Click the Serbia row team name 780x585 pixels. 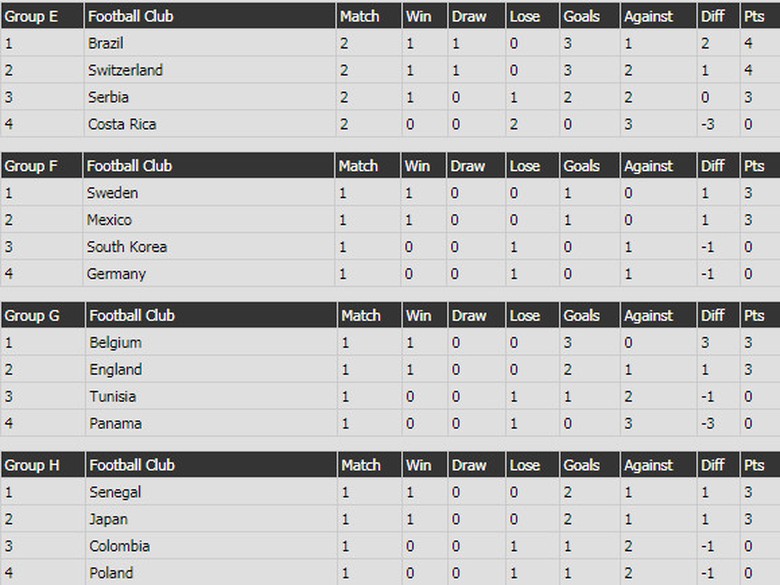click(x=108, y=98)
